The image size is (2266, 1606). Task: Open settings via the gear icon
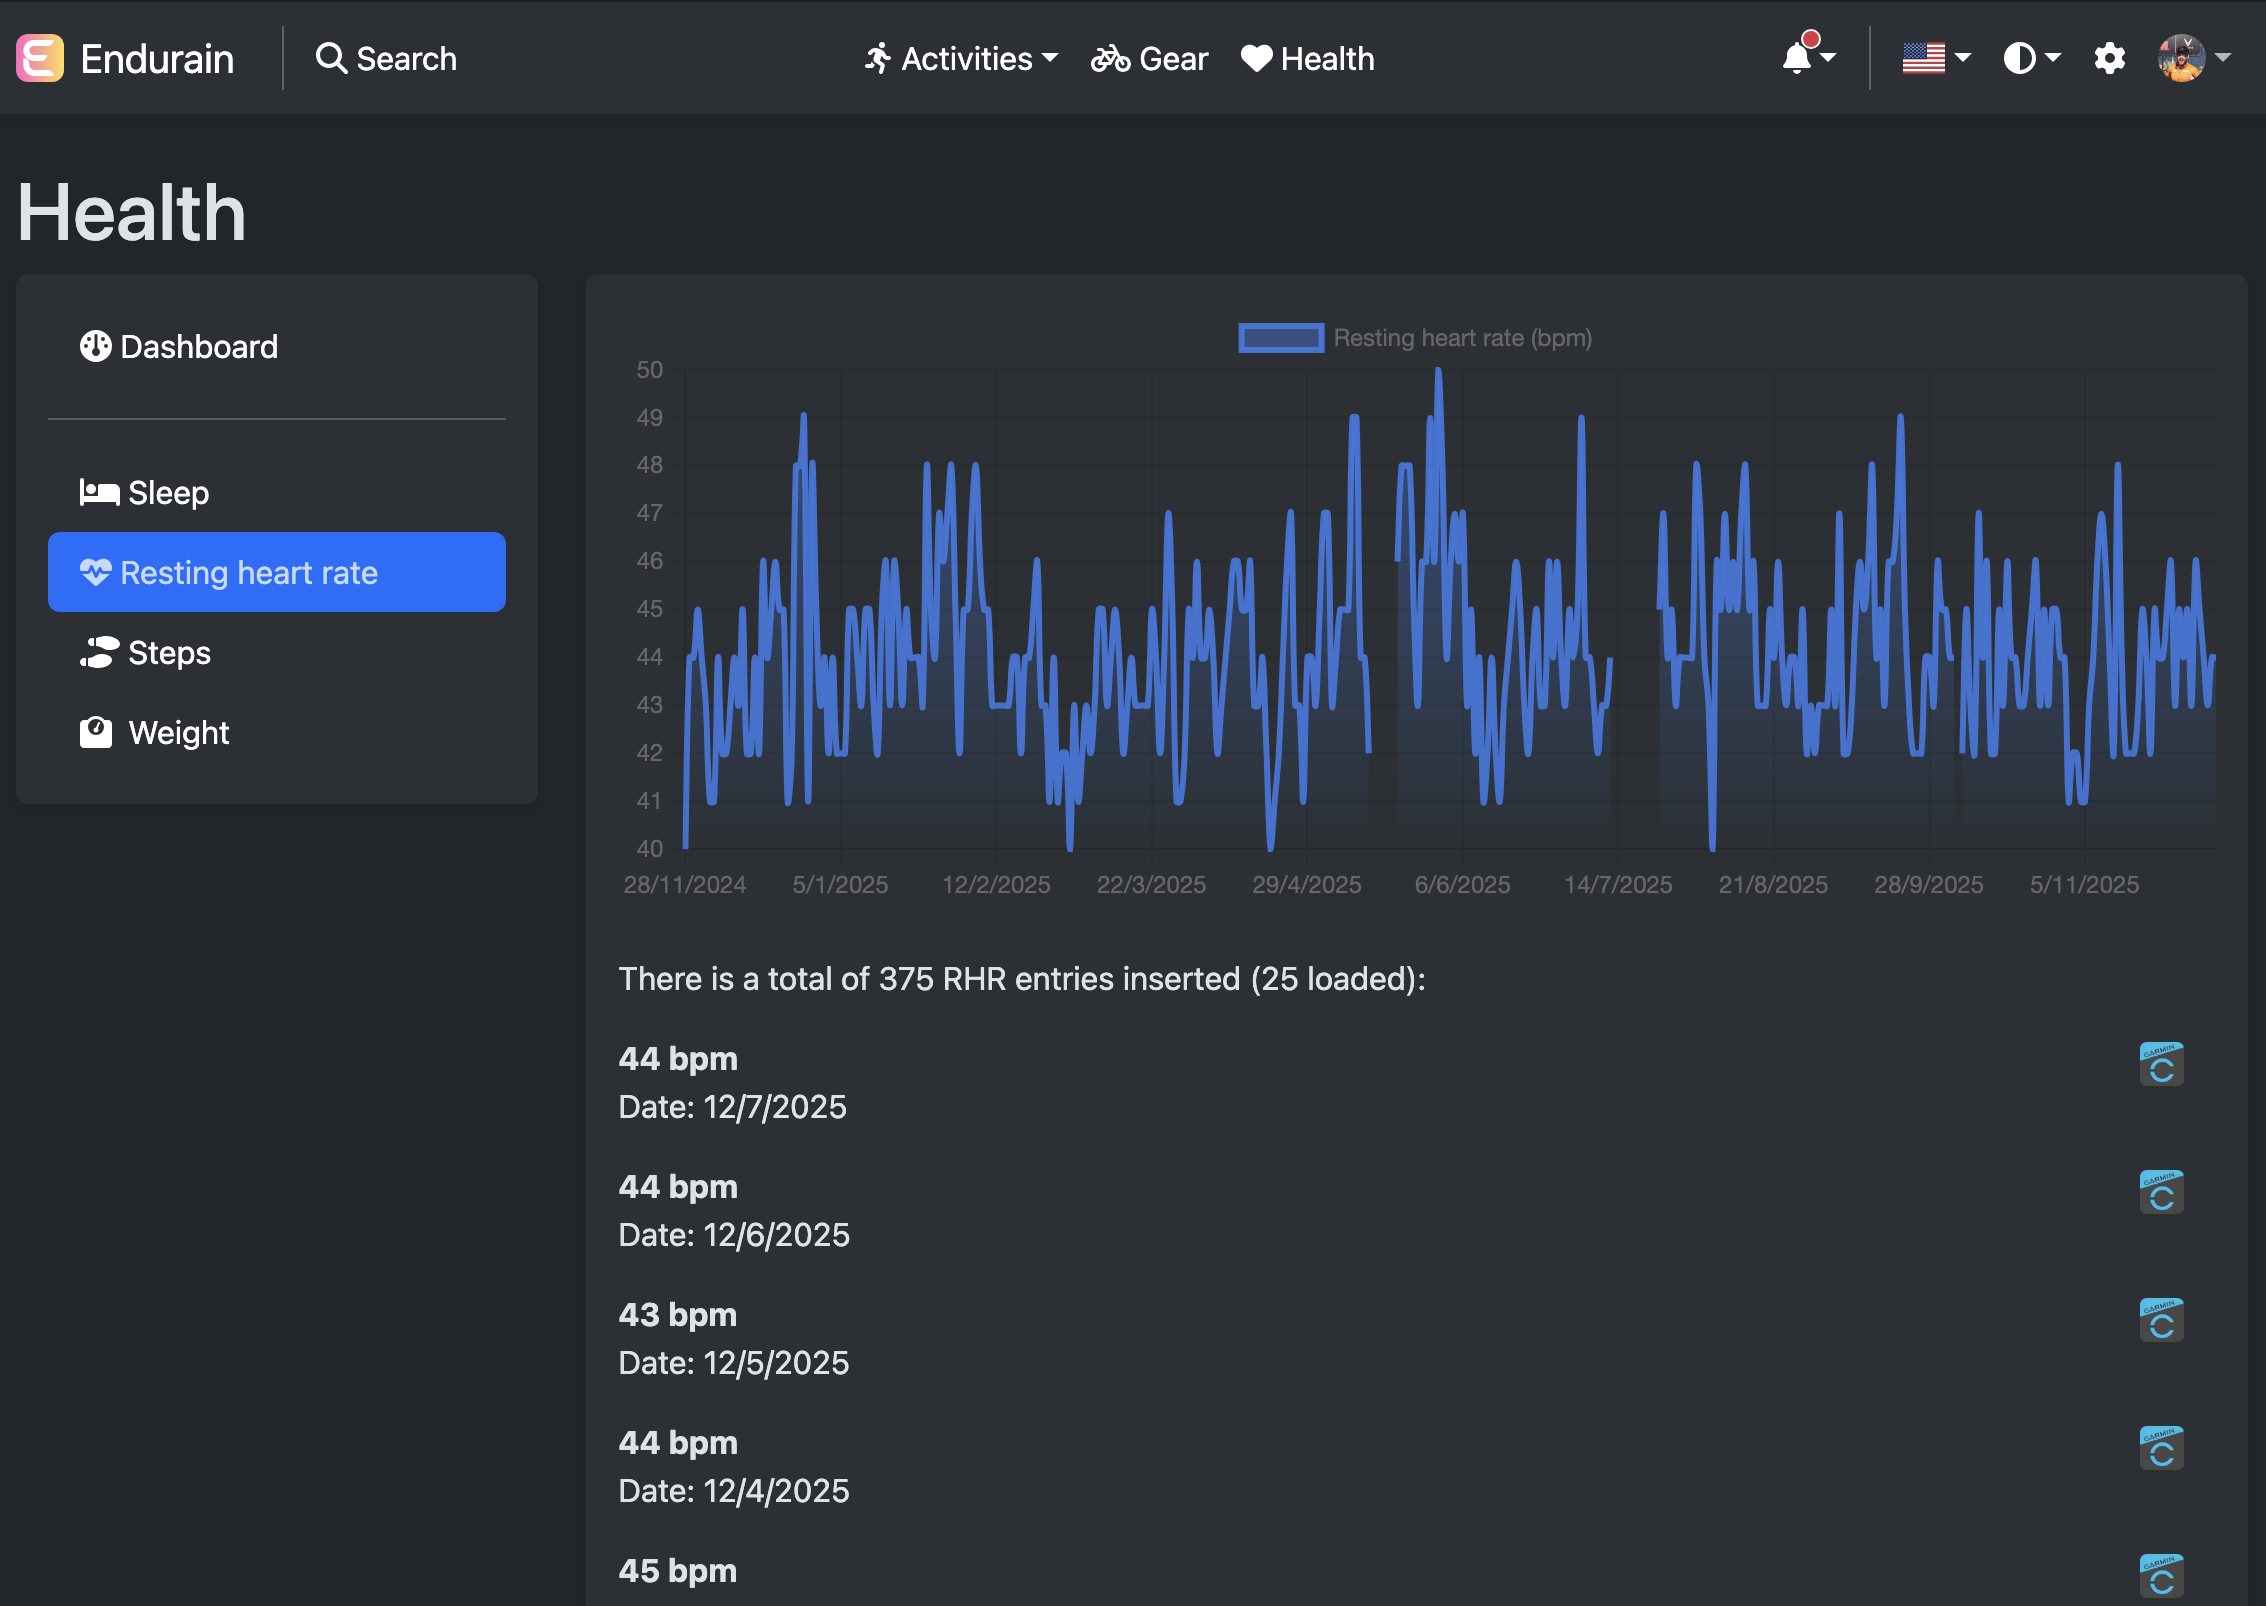pyautogui.click(x=2109, y=58)
